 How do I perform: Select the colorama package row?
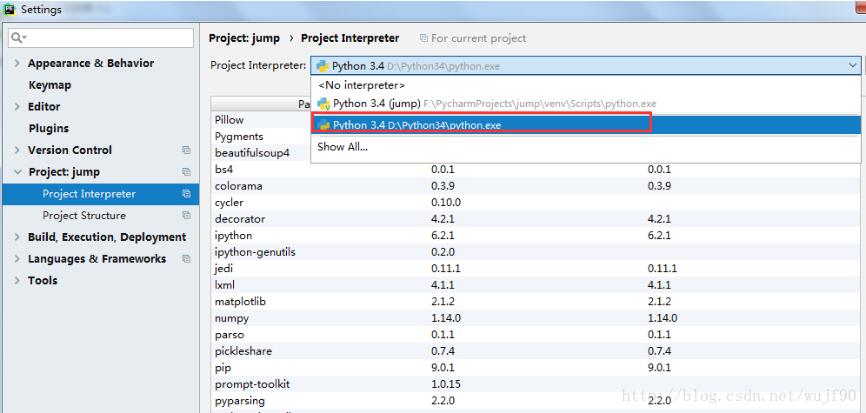535,186
